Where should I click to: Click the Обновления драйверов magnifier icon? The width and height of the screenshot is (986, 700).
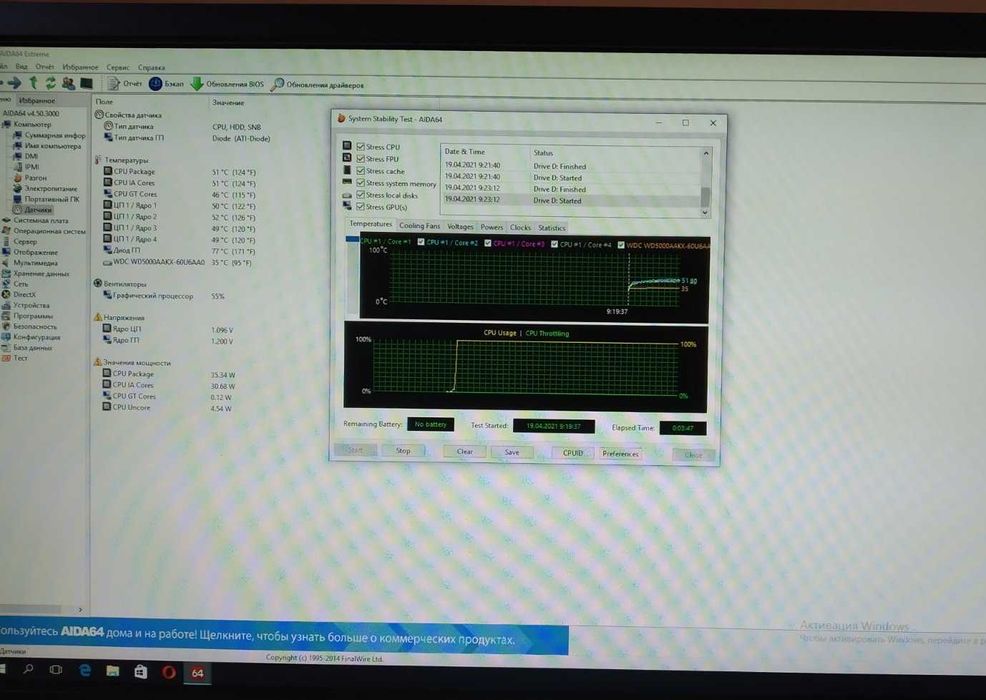[x=277, y=84]
